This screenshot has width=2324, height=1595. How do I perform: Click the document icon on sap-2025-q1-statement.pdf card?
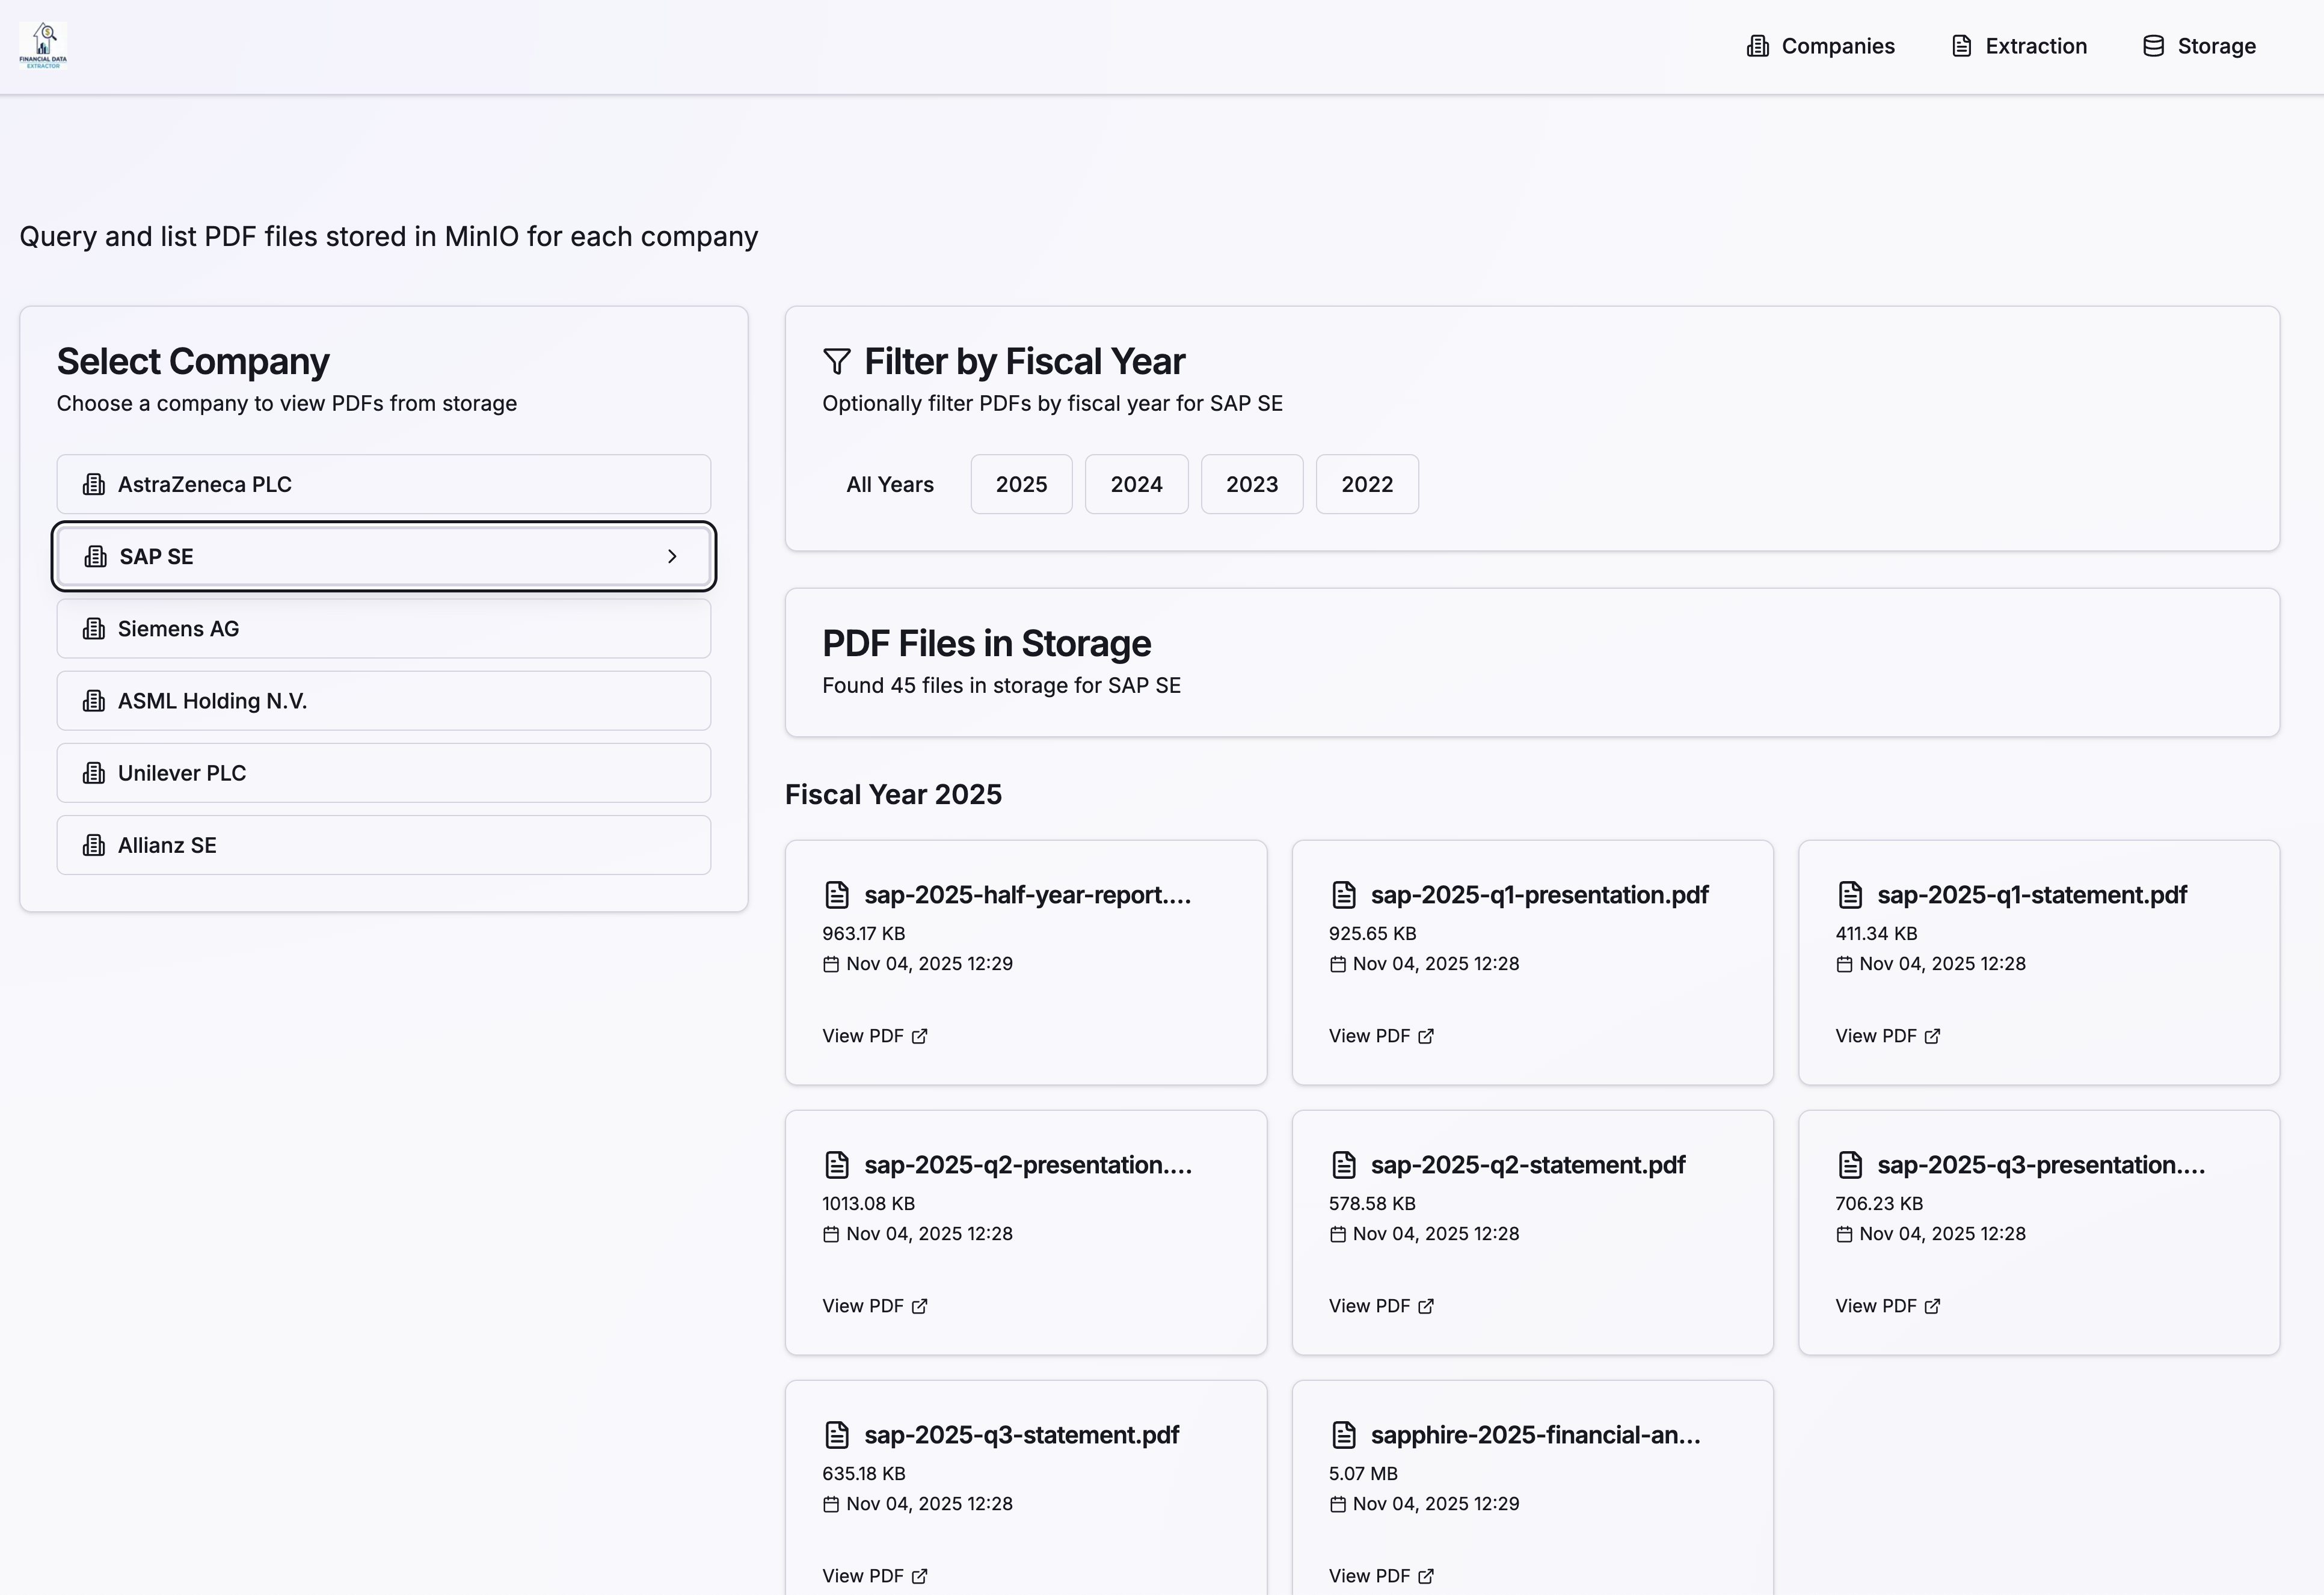[1850, 894]
